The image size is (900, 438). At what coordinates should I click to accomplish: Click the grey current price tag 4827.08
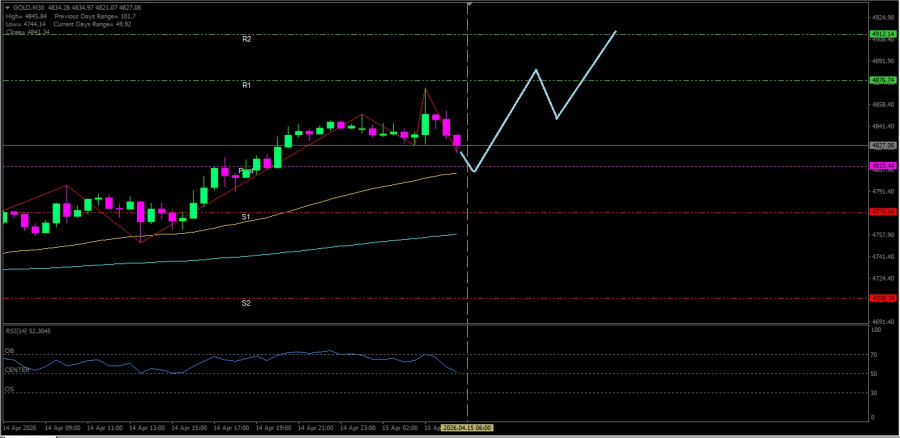[x=882, y=145]
